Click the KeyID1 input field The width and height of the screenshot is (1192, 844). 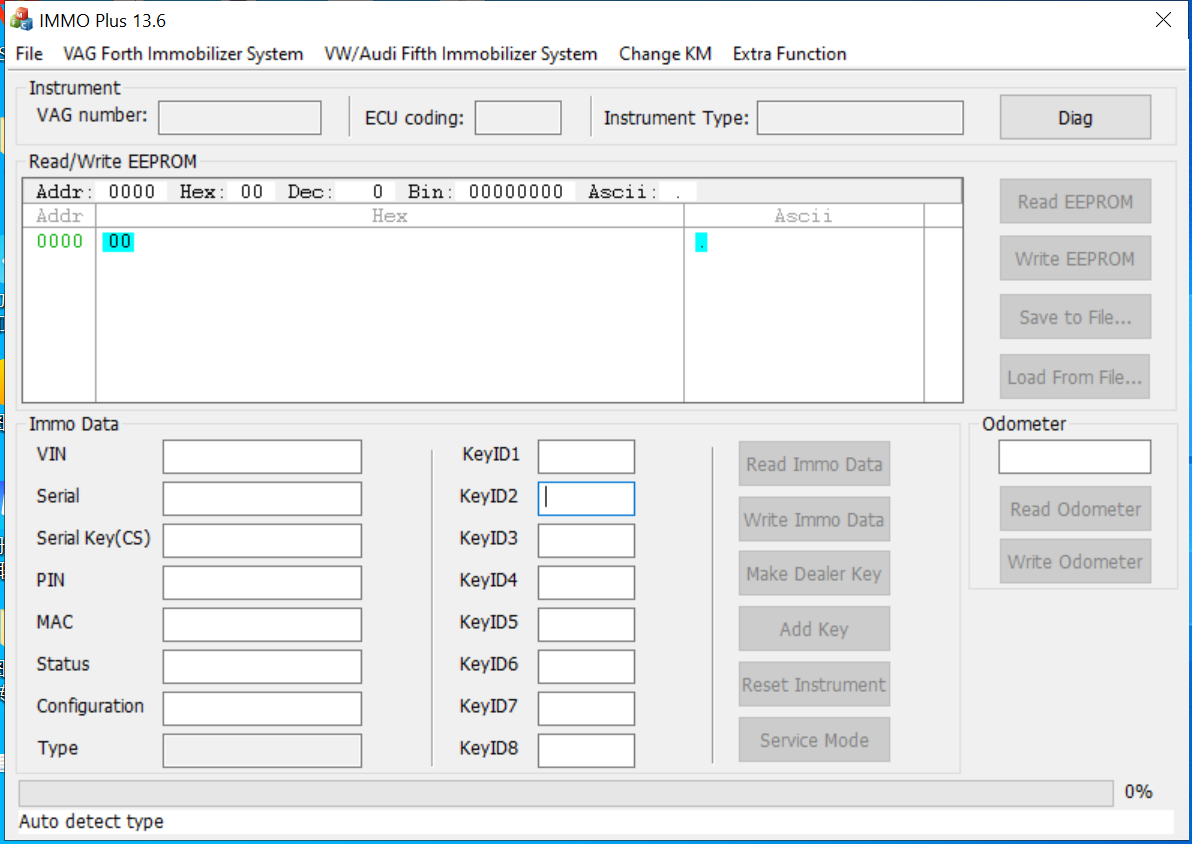click(586, 456)
